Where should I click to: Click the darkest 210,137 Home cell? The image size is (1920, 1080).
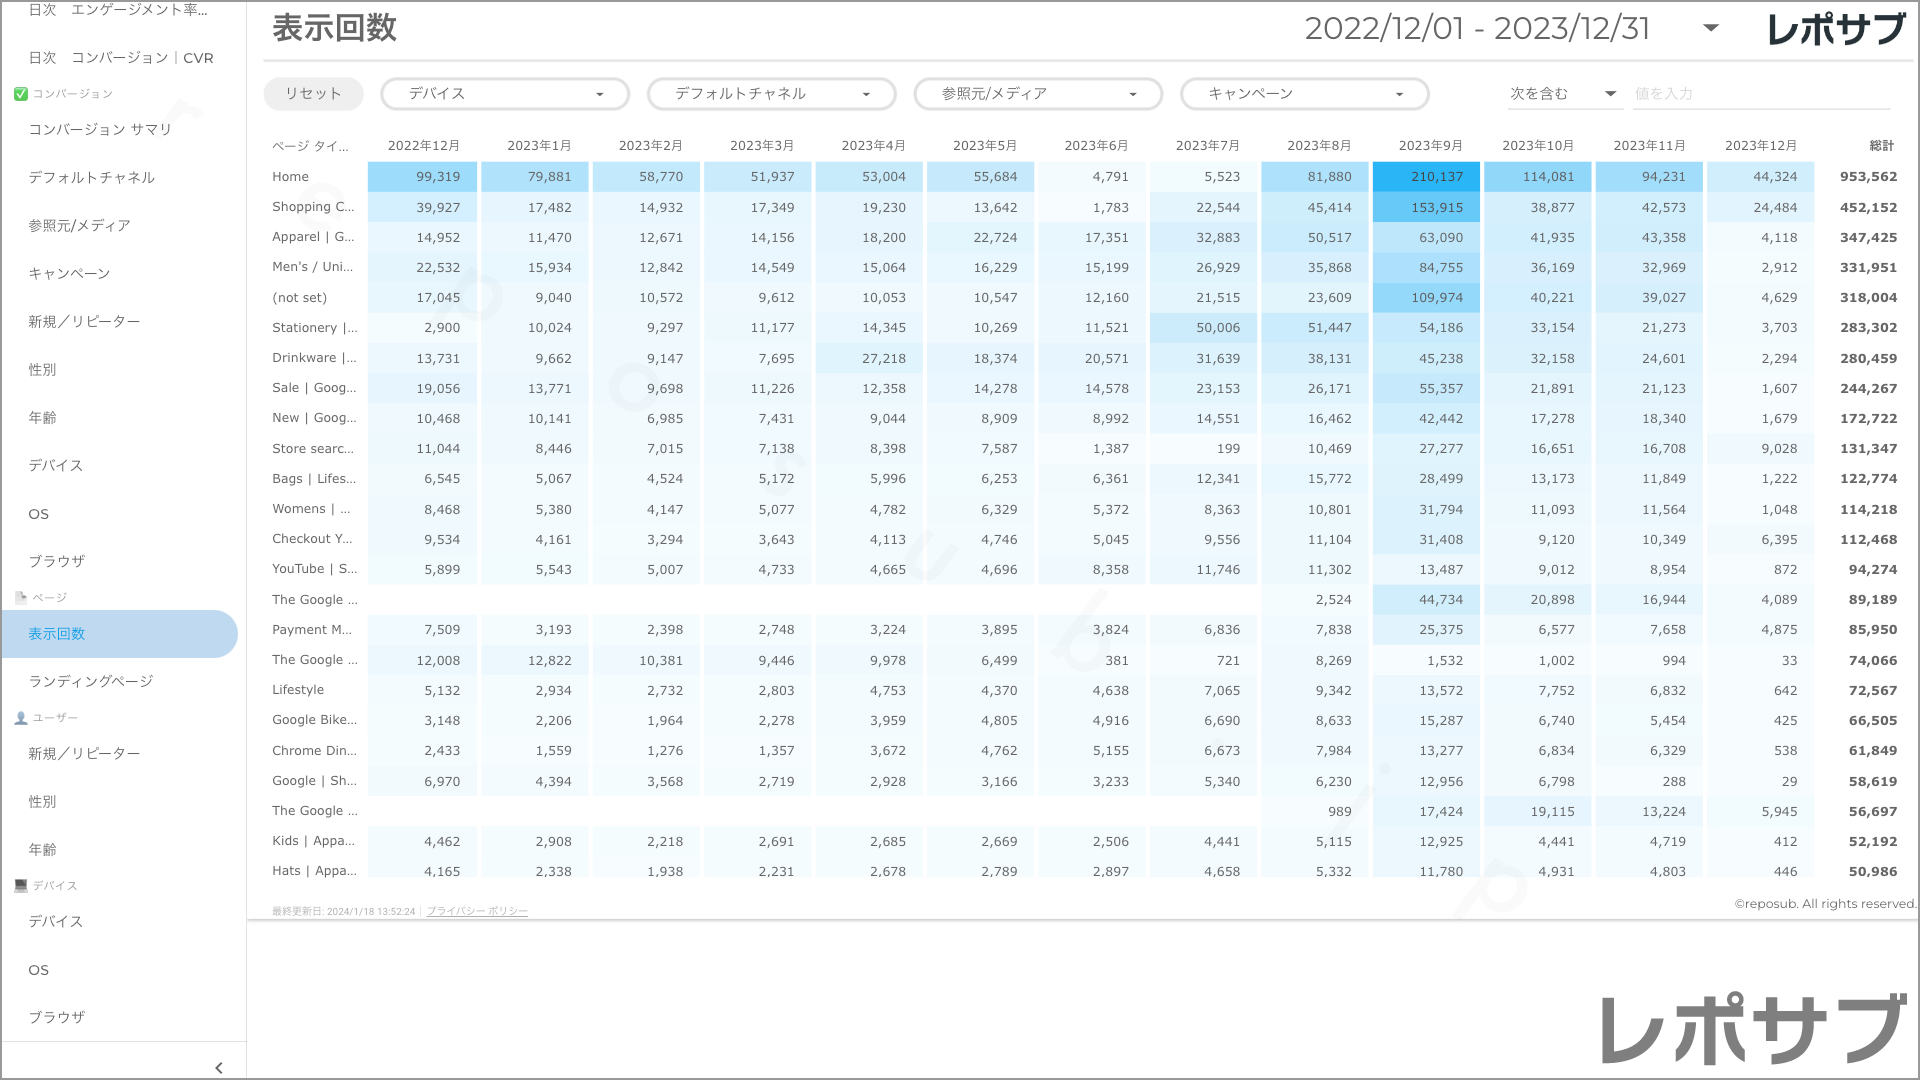tap(1429, 177)
